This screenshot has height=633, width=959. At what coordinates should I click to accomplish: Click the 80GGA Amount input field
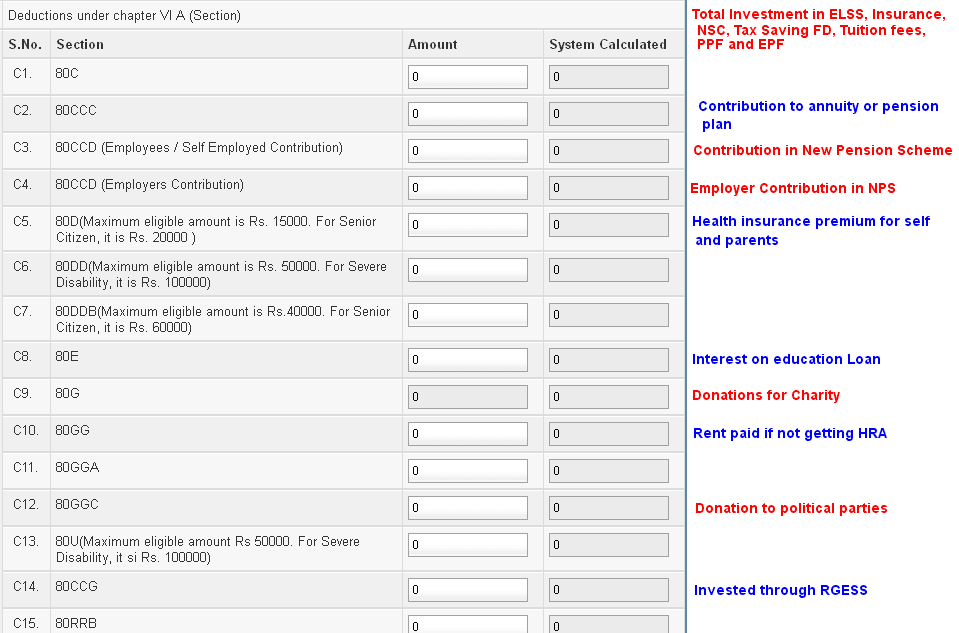click(x=468, y=471)
